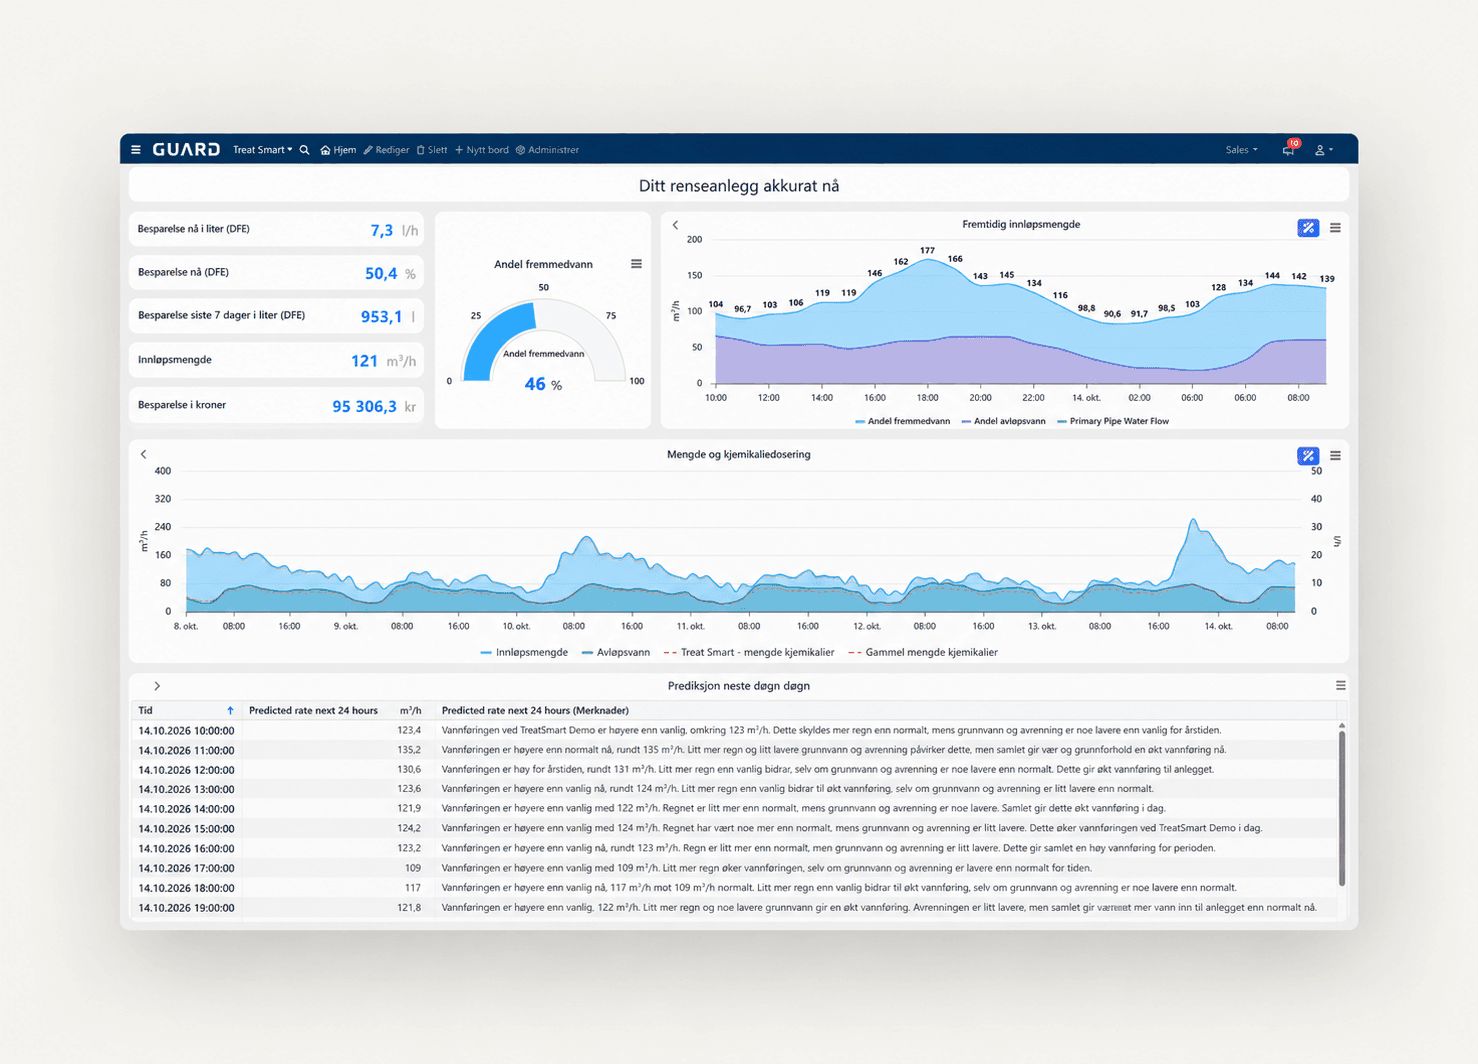The width and height of the screenshot is (1478, 1064).
Task: Click the 177 peak data label
Action: coord(927,251)
